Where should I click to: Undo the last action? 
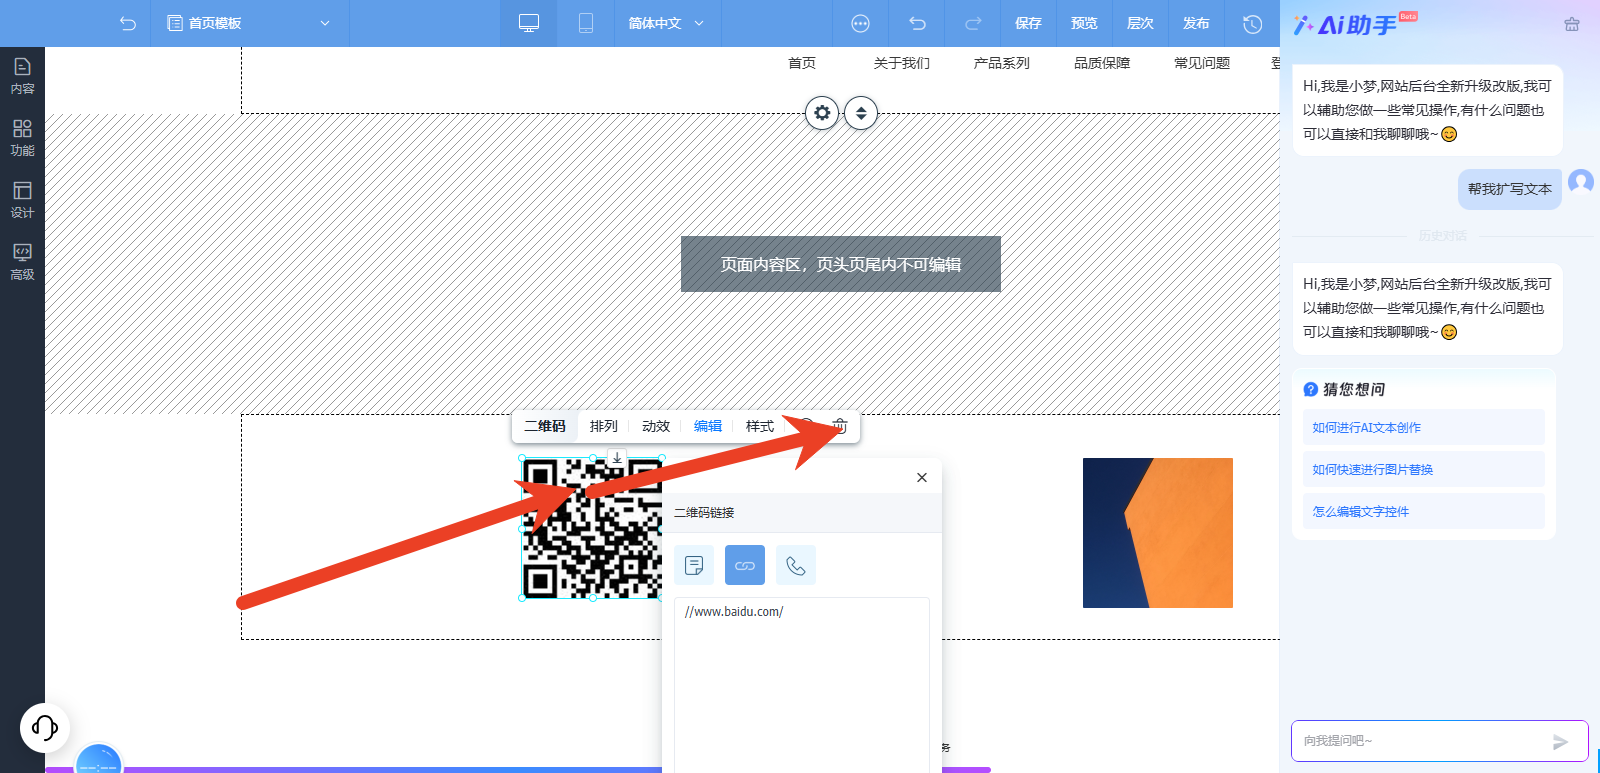917,23
